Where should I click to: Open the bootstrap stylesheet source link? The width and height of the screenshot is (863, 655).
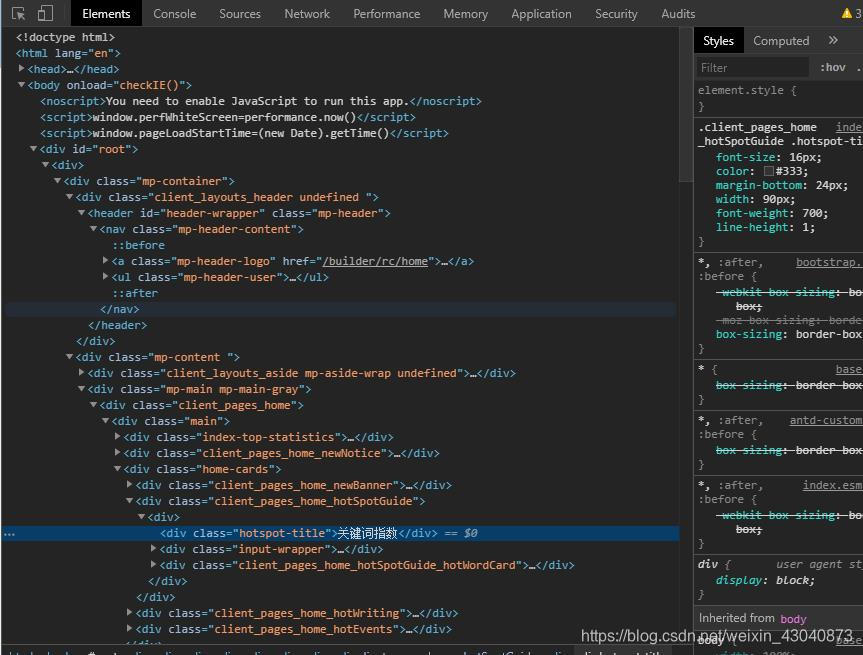[829, 262]
